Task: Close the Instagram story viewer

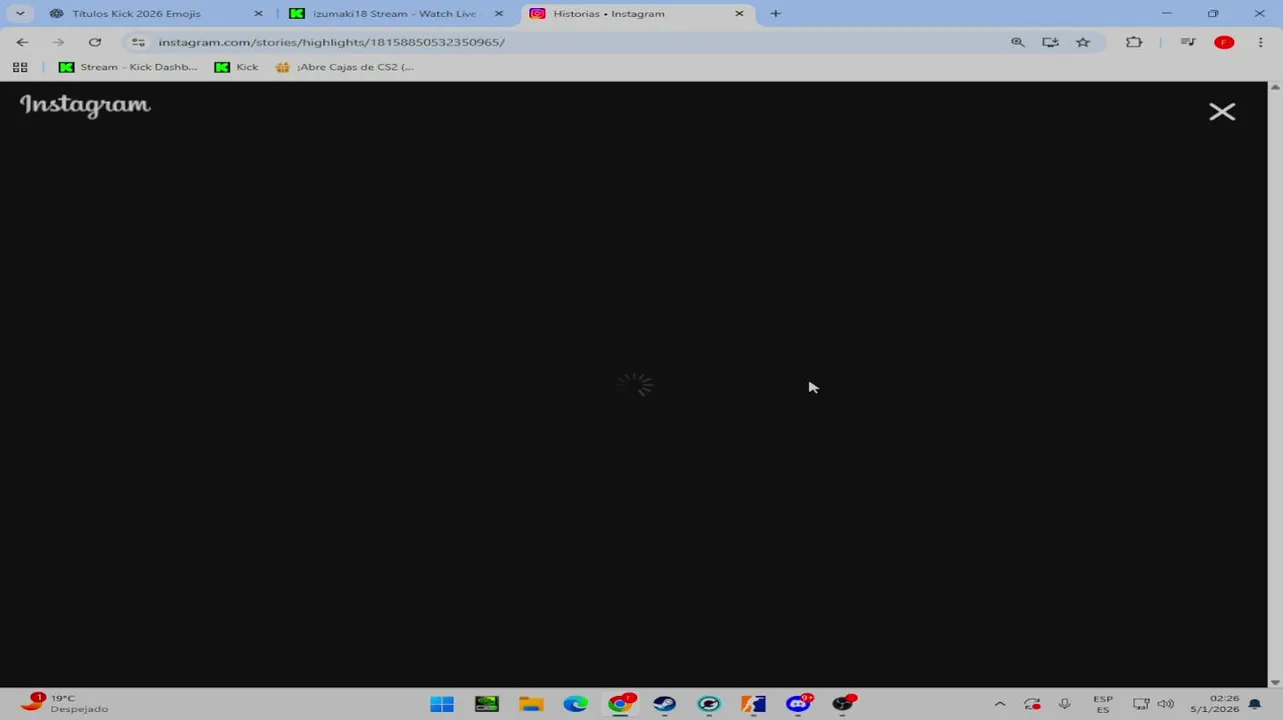Action: [x=1222, y=112]
